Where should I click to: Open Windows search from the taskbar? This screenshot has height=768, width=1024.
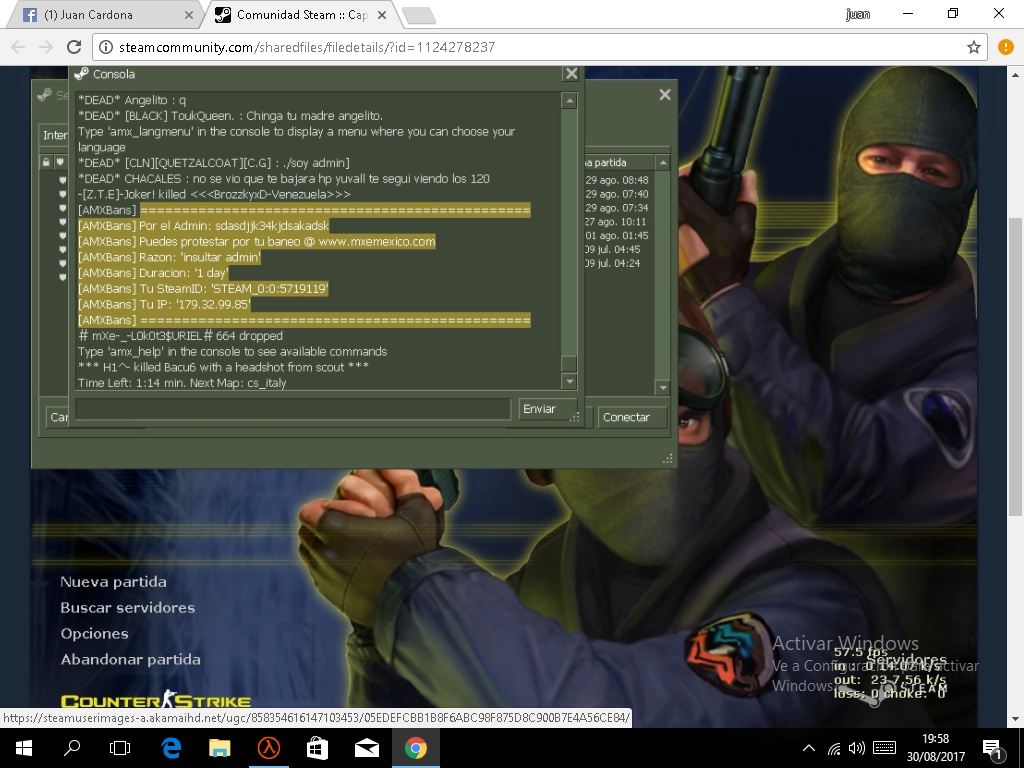click(x=72, y=748)
